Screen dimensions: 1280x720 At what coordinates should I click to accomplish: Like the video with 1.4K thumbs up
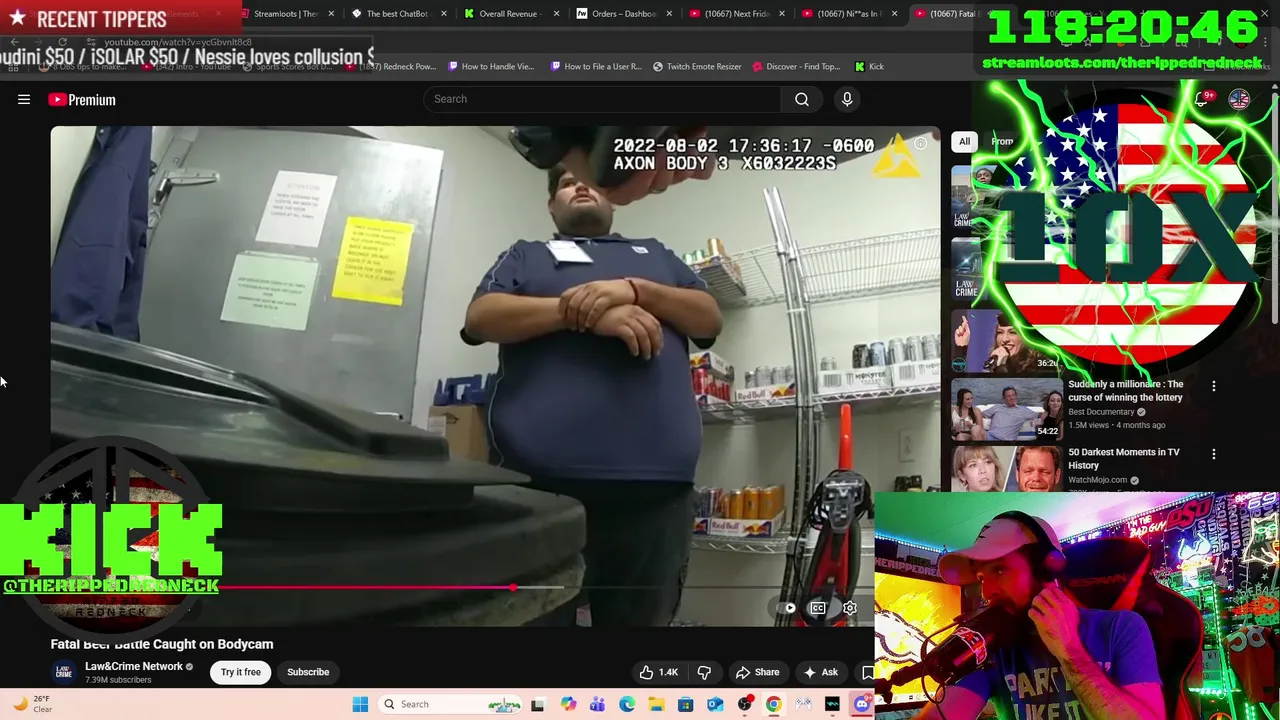(x=659, y=672)
